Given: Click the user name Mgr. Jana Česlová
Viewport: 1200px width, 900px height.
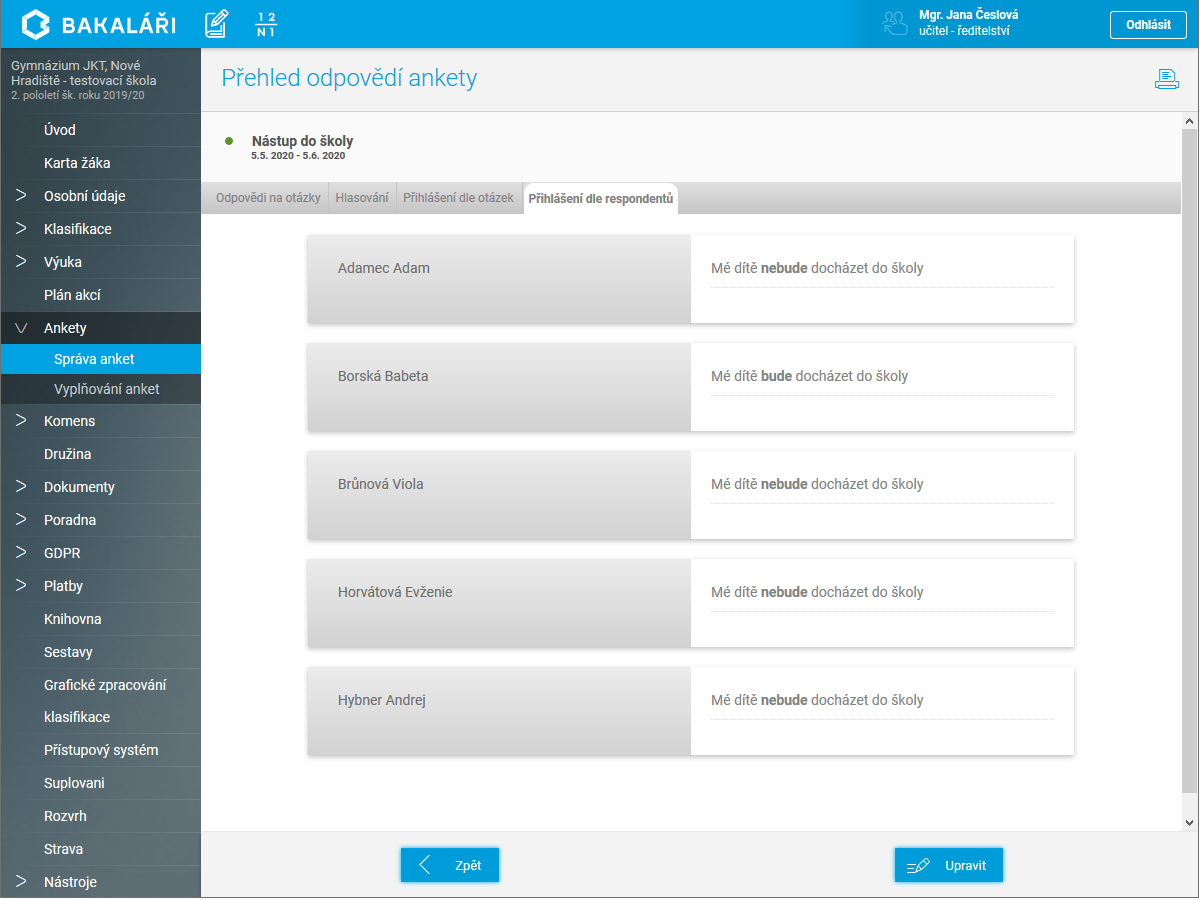Looking at the screenshot, I should pos(969,15).
